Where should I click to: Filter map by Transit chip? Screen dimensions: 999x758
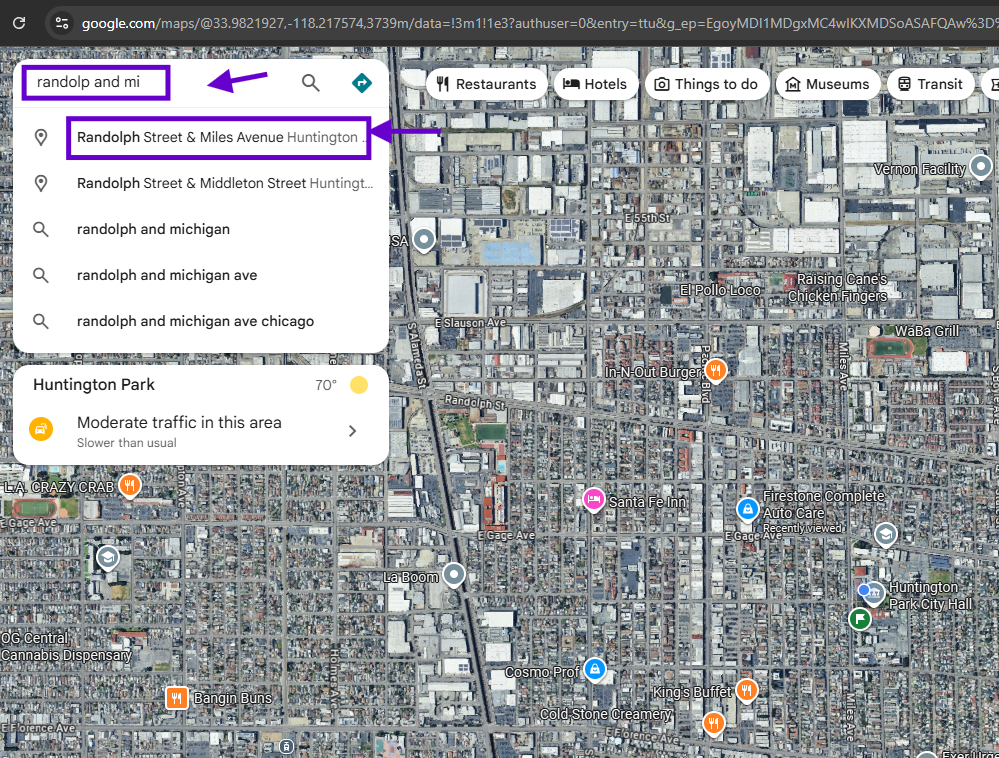(930, 84)
